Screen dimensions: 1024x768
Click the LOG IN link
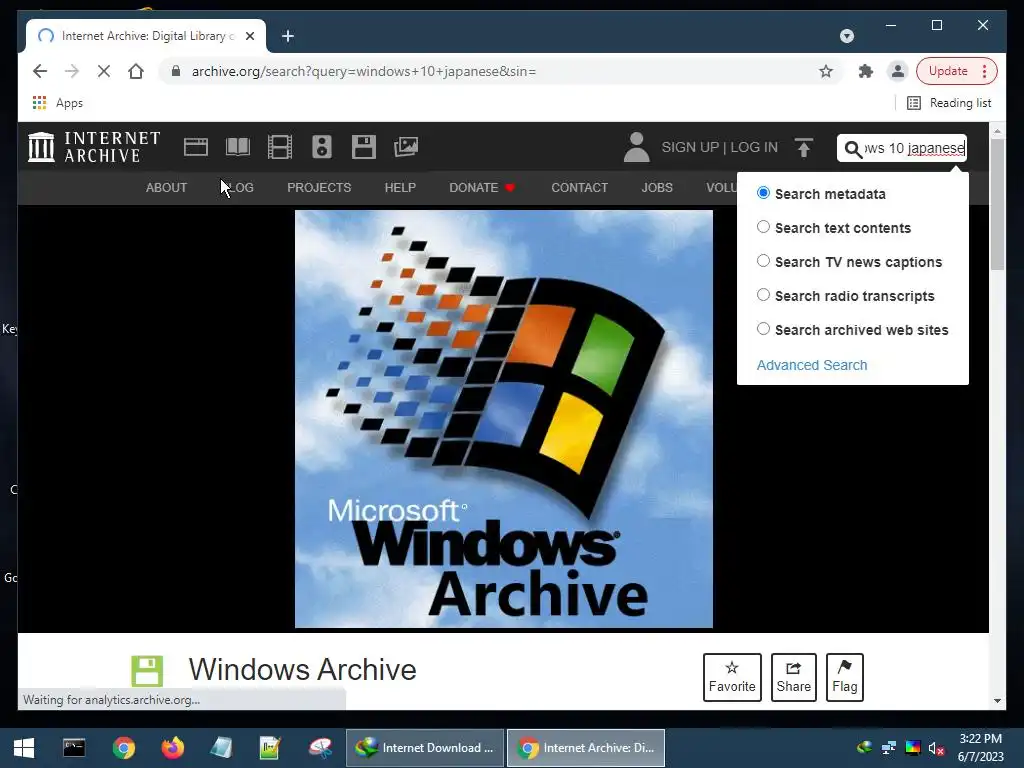point(754,148)
